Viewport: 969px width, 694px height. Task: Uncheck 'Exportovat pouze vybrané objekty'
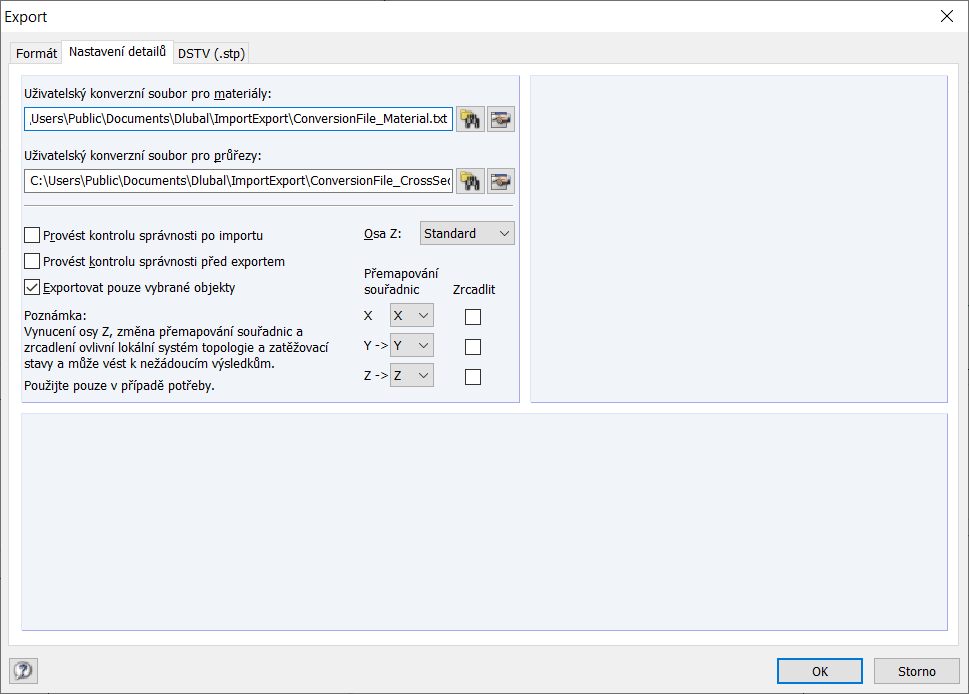[32, 288]
